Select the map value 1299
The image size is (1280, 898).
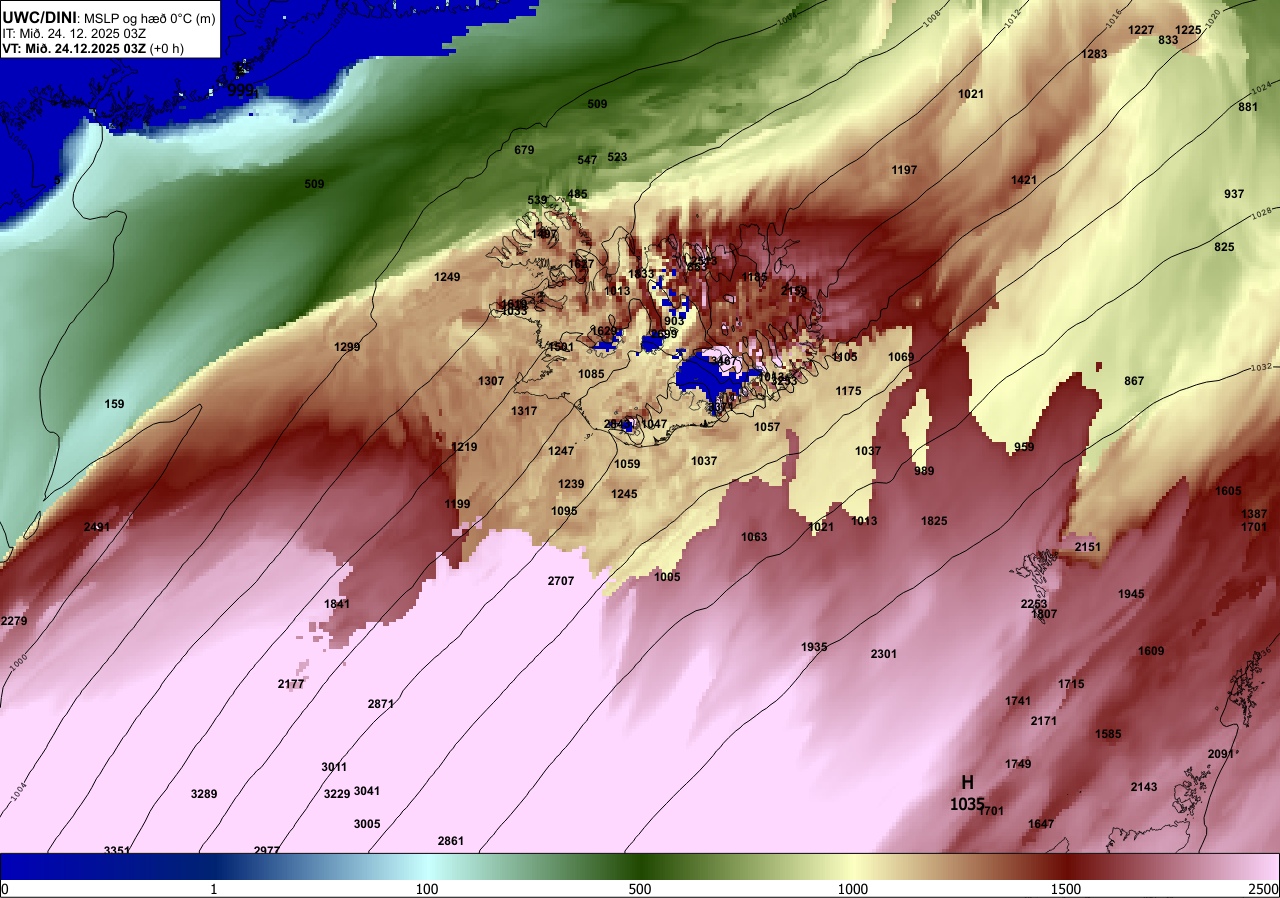click(347, 347)
